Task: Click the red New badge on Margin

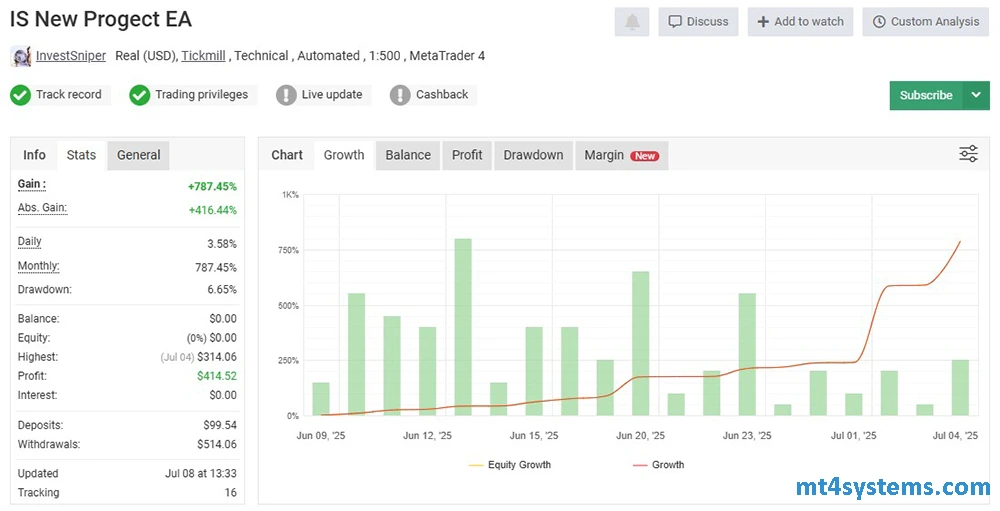Action: point(645,156)
